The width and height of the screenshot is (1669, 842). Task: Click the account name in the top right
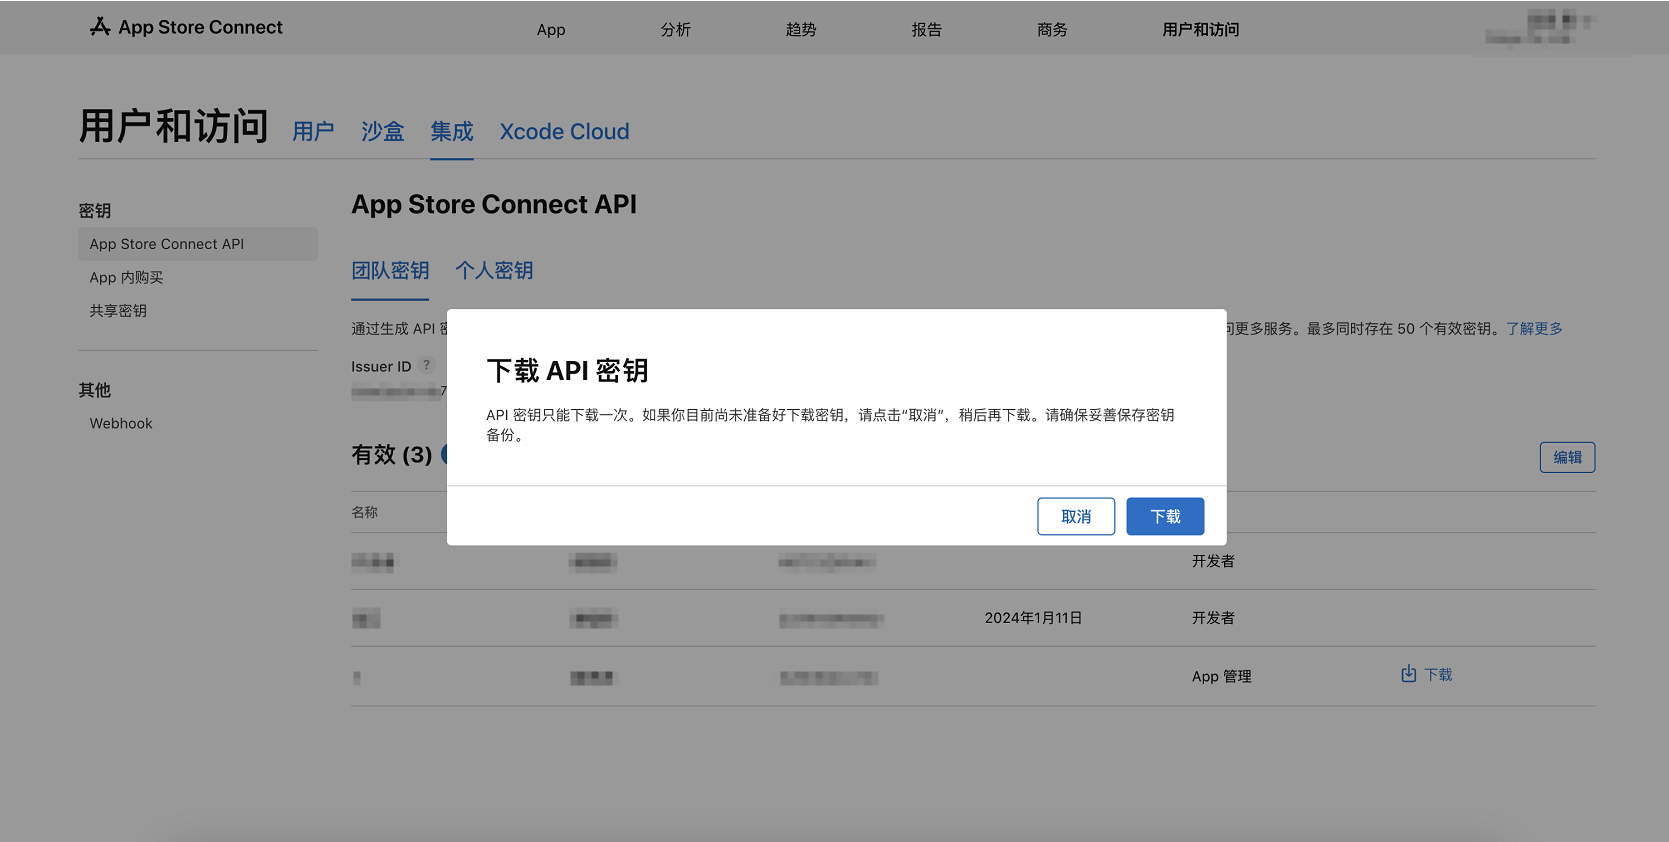[x=1541, y=28]
